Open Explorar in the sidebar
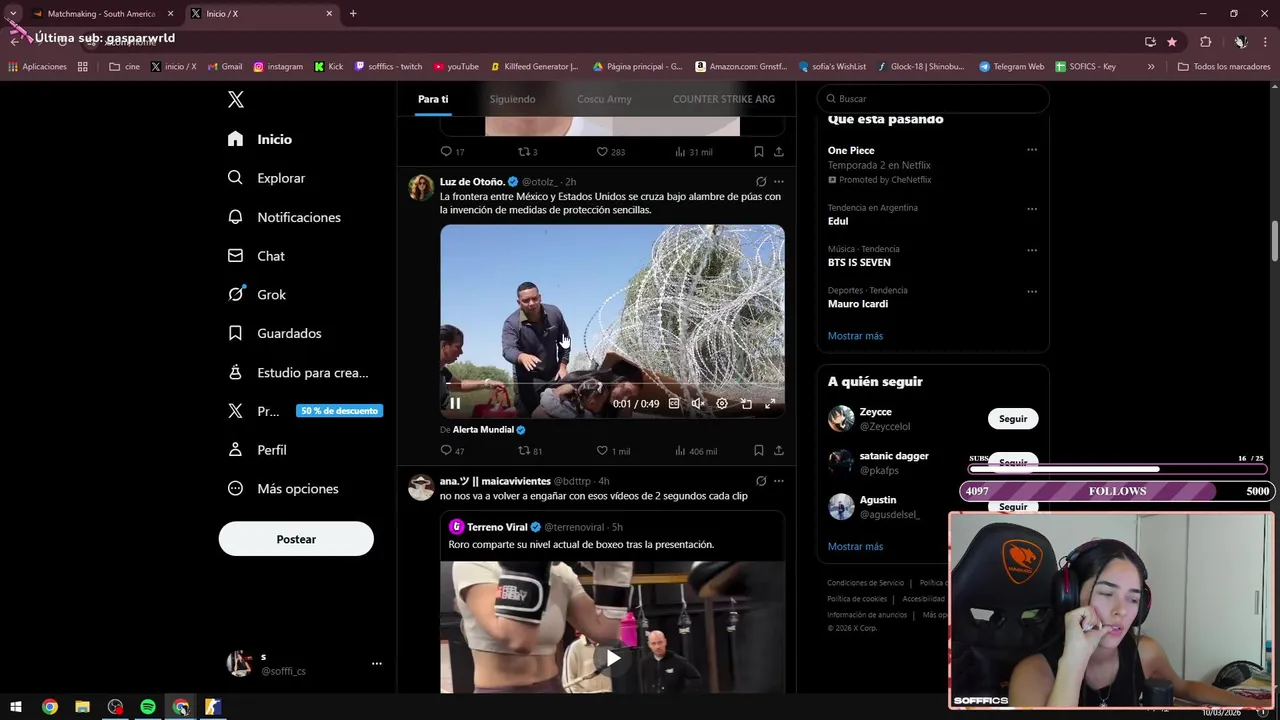Viewport: 1280px width, 720px height. (266, 178)
